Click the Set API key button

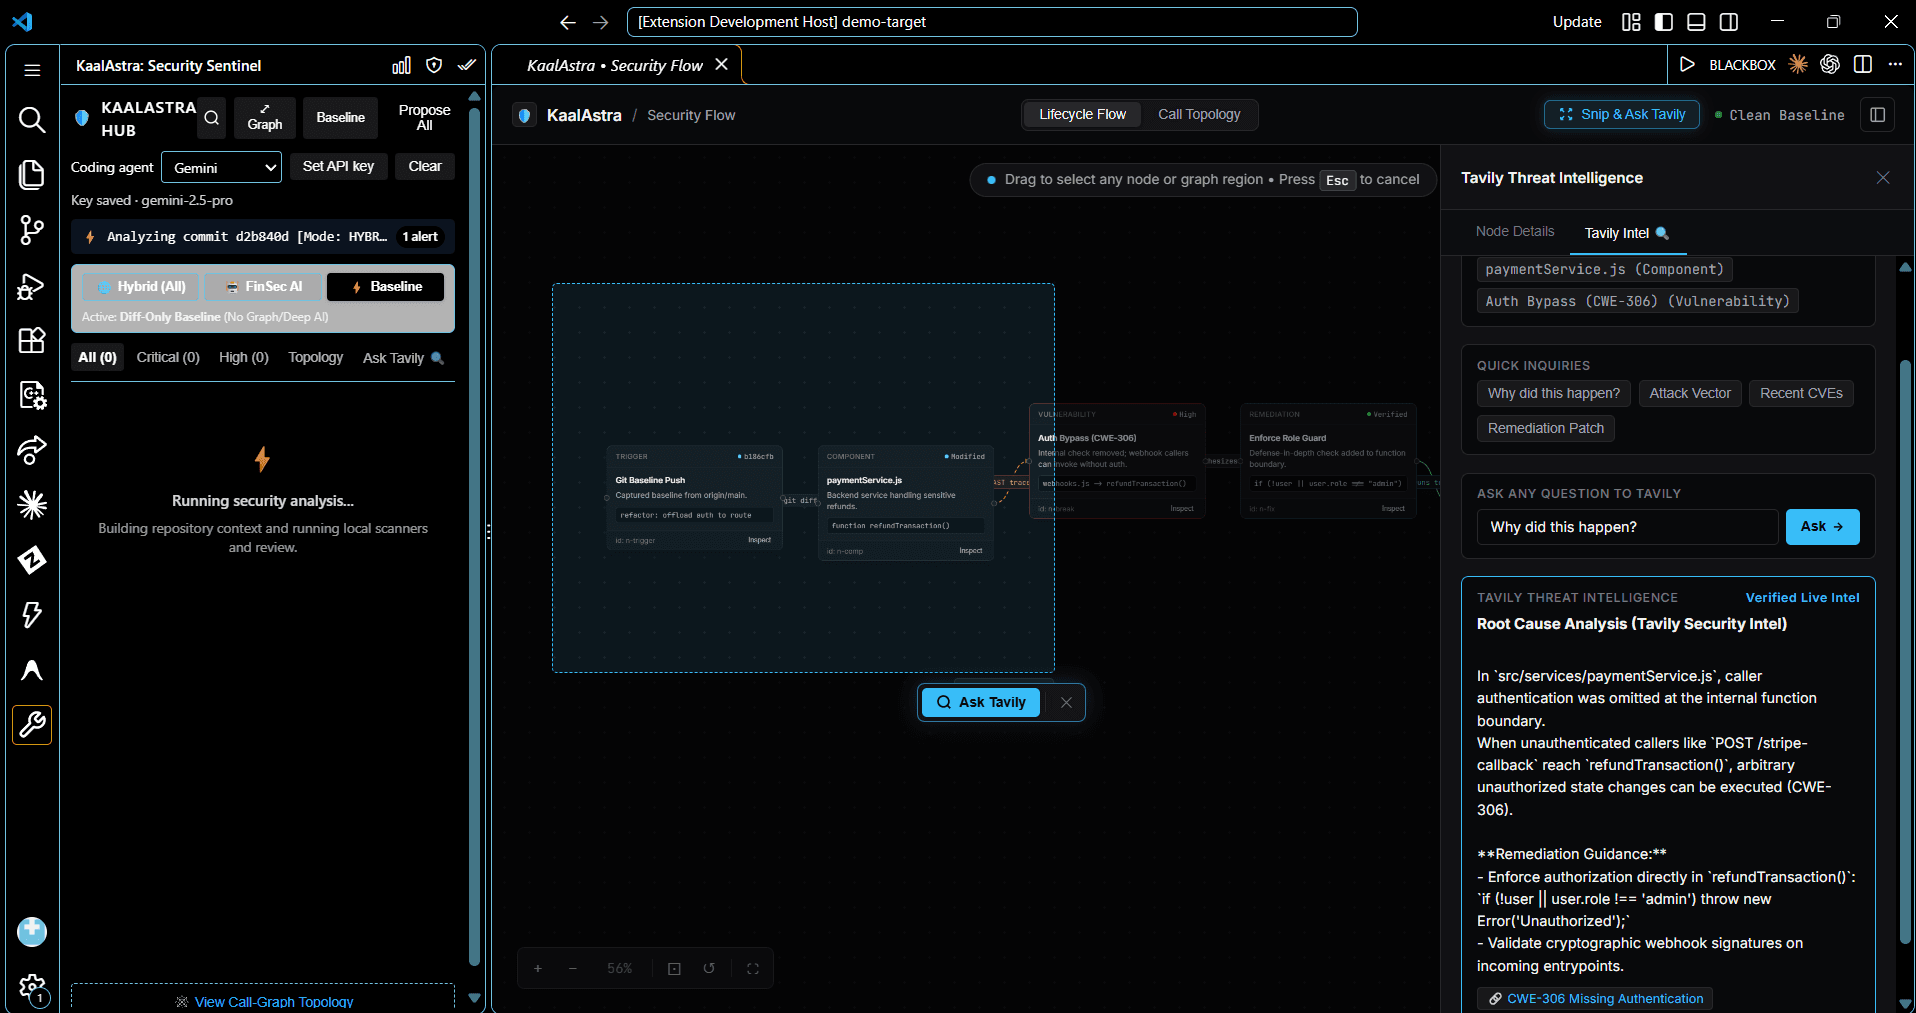338,167
